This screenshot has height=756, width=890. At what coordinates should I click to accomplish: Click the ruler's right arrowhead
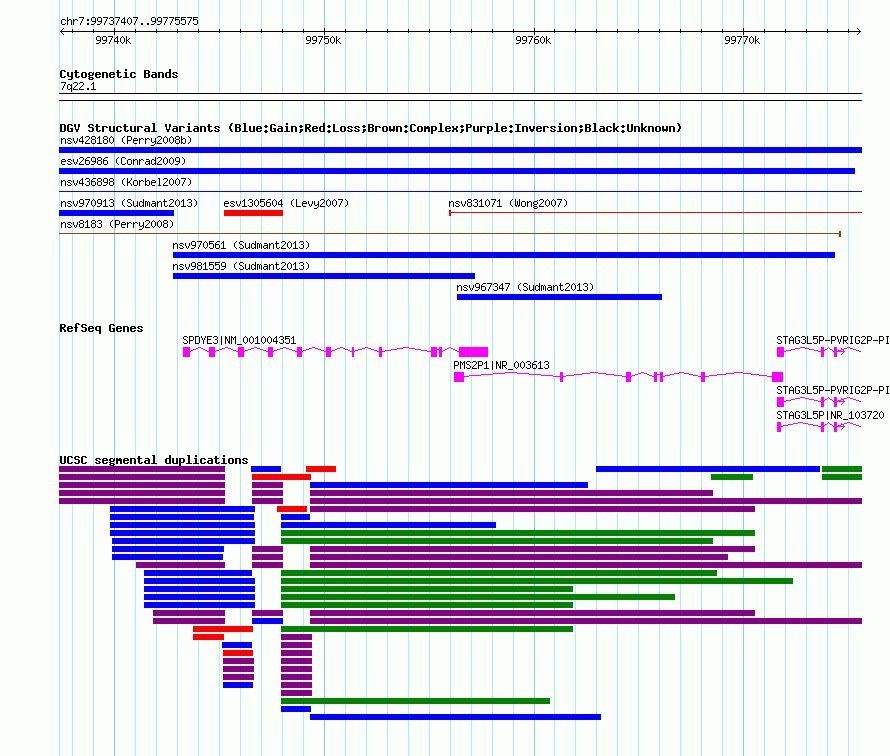coord(858,31)
